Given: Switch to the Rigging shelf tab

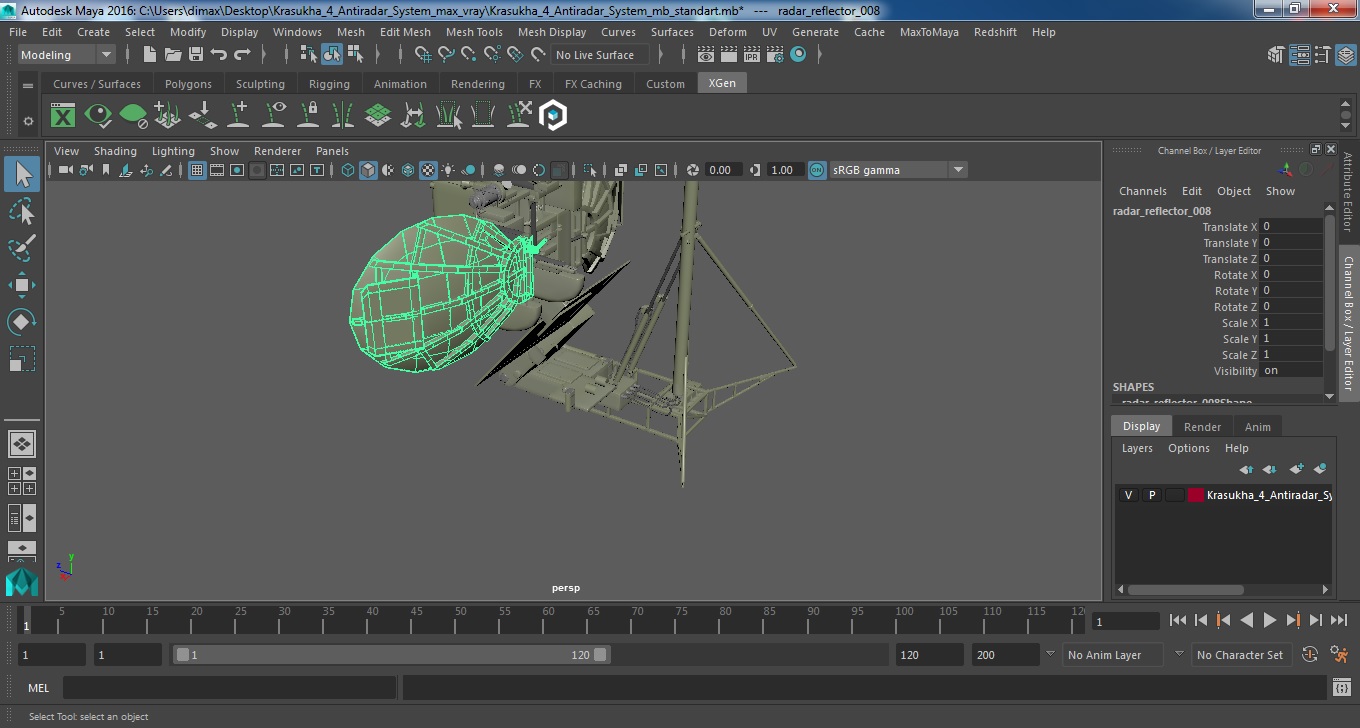Looking at the screenshot, I should pos(329,84).
